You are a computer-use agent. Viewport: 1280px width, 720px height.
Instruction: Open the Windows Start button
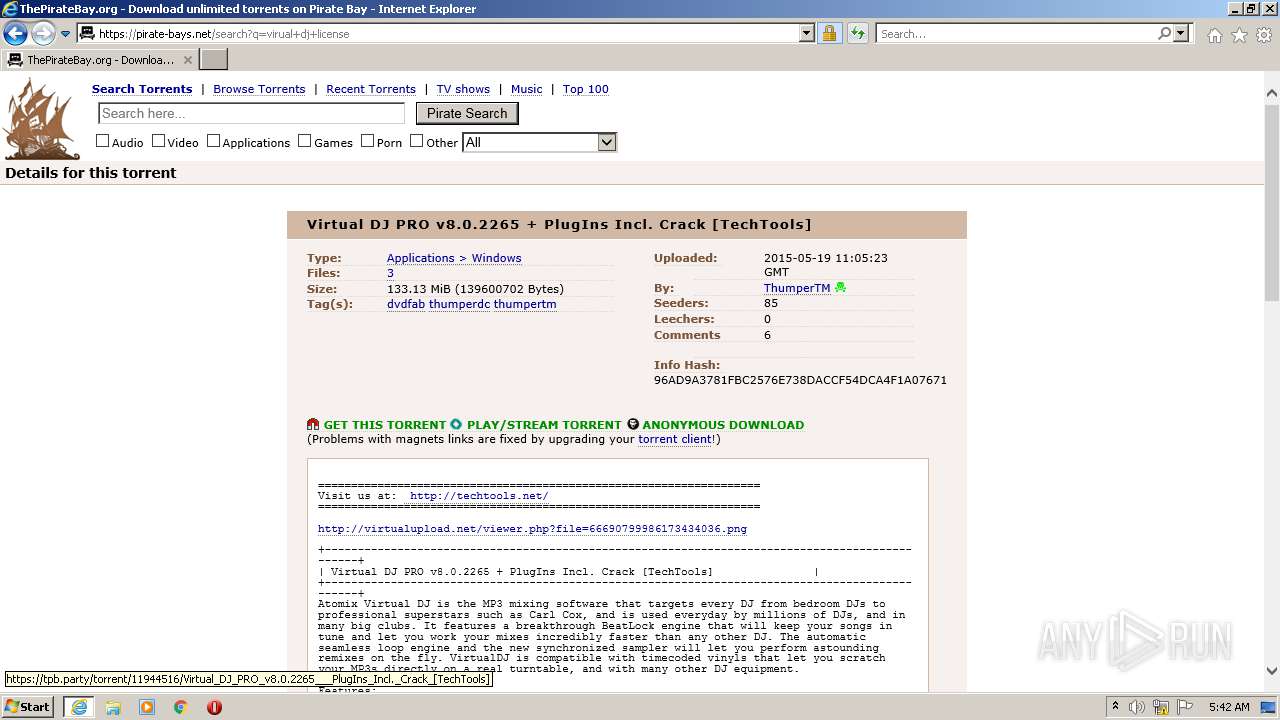[x=28, y=707]
